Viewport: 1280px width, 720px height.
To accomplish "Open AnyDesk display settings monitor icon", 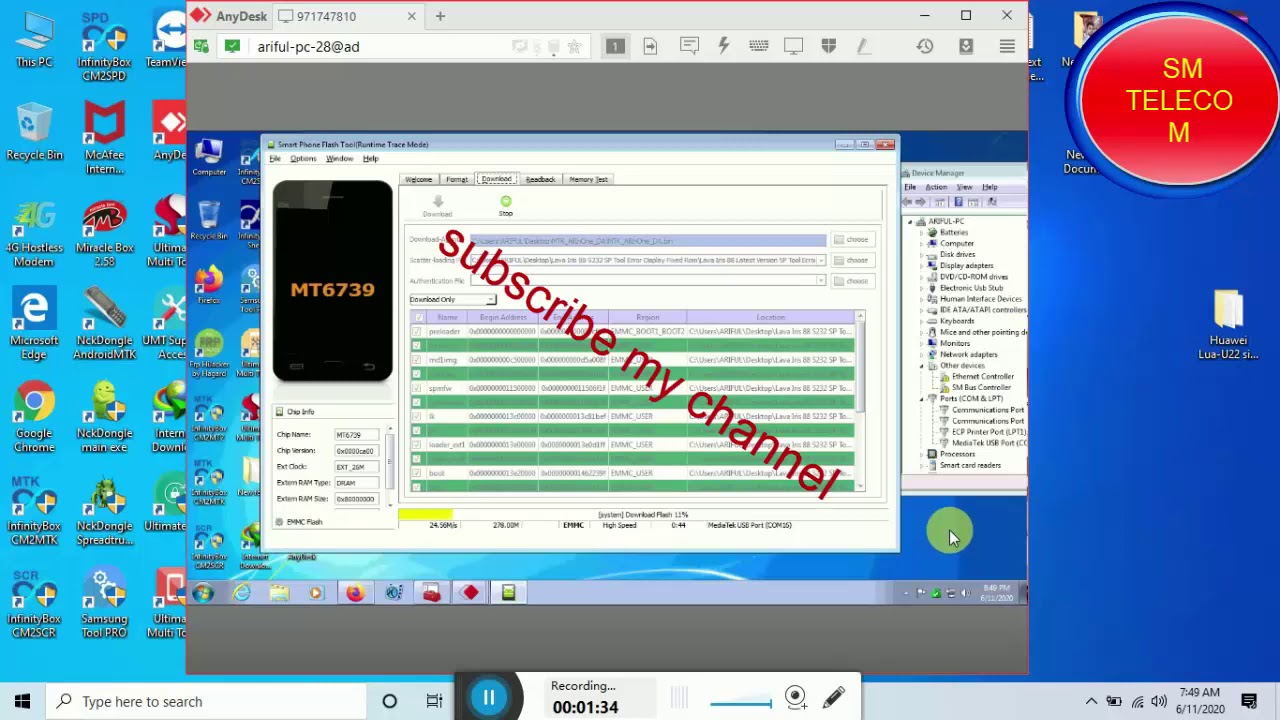I will (793, 46).
